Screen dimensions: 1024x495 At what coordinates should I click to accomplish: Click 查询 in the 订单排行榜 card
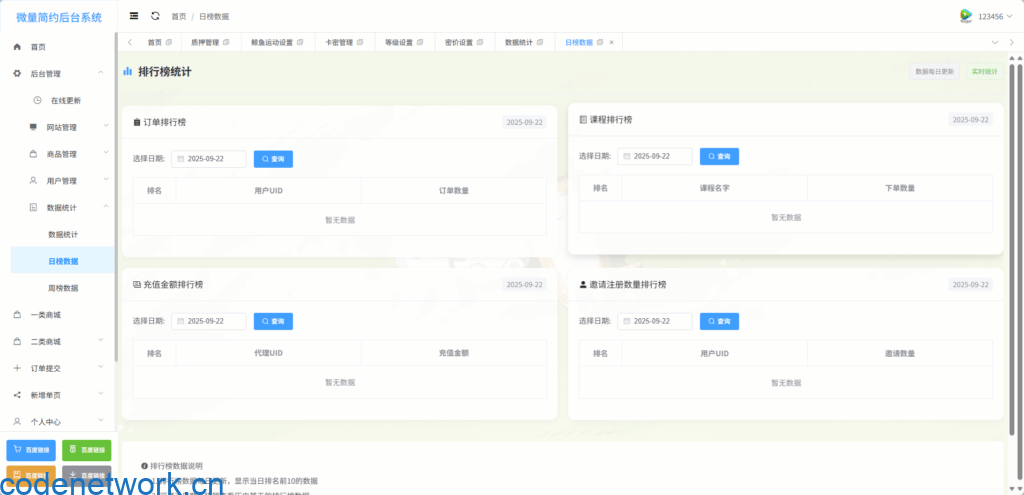(x=273, y=159)
